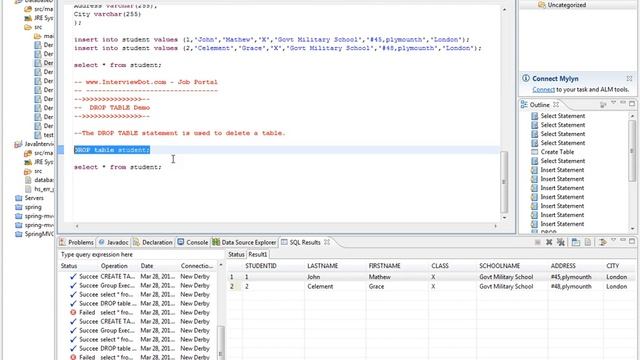Click the 'select * from student;' line after DROP
640x360 pixels.
coord(118,167)
